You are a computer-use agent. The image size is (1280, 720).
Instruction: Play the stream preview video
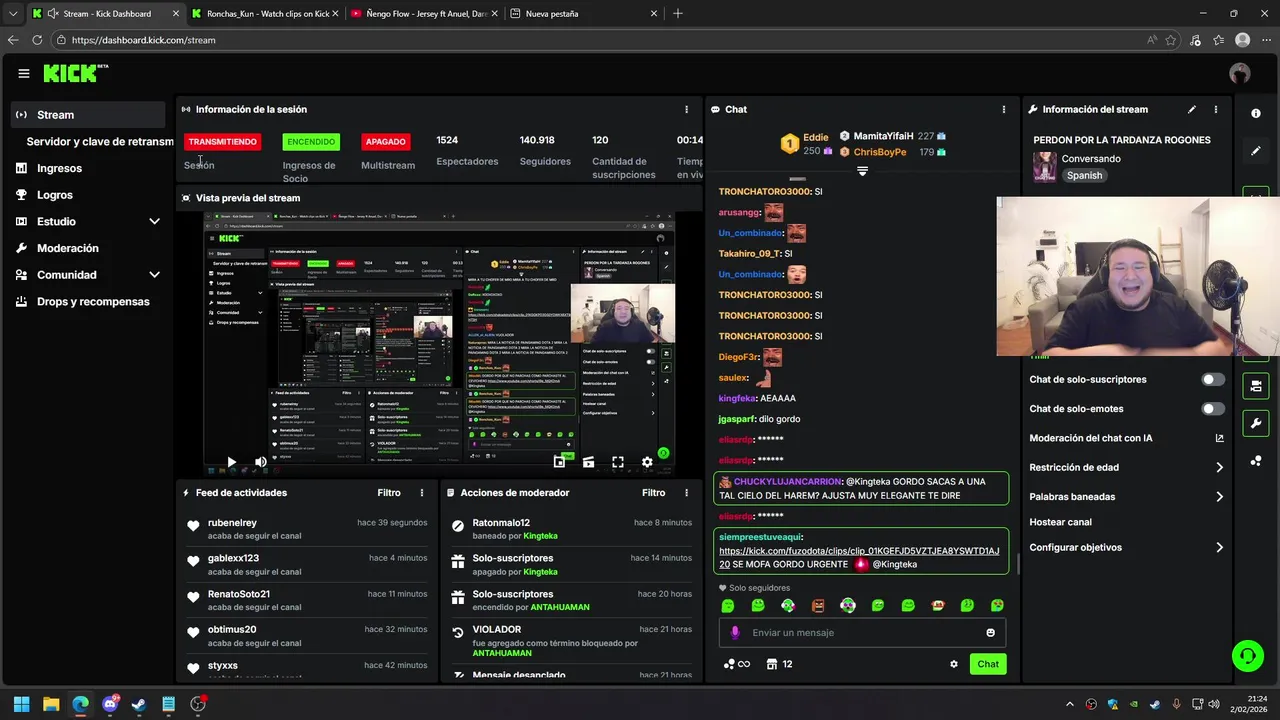[x=231, y=462]
